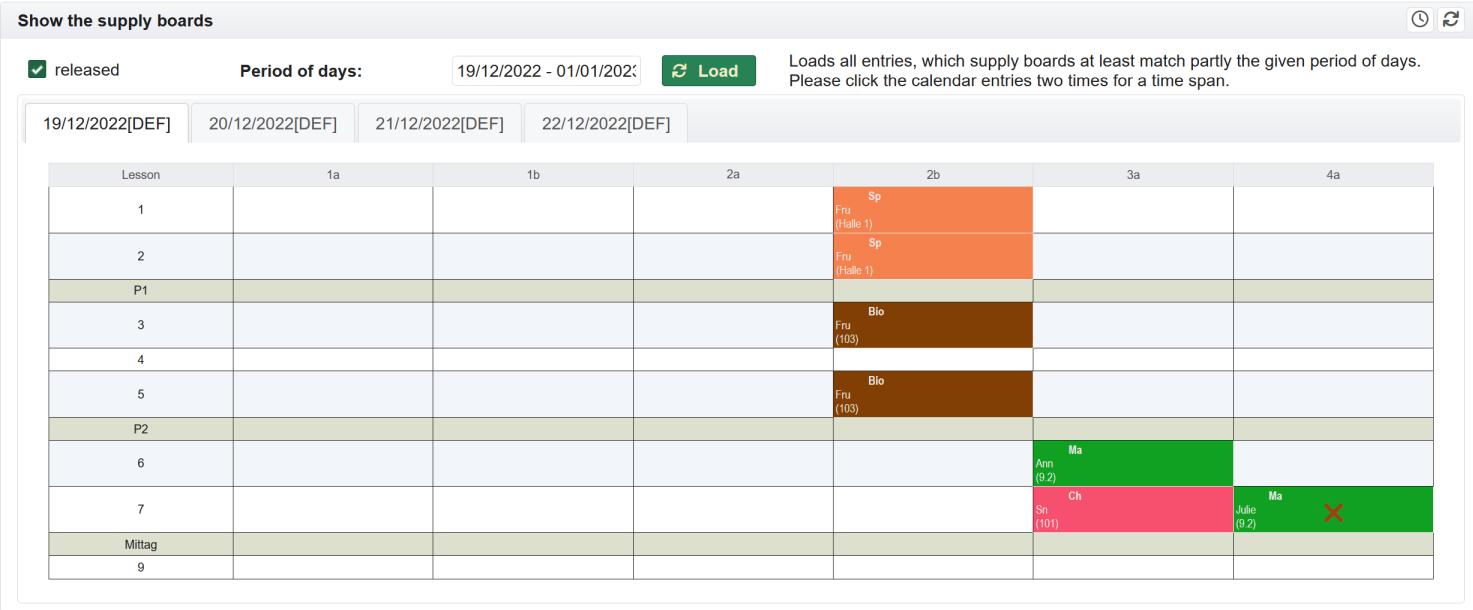Click the 3a column header
This screenshot has height=610, width=1473.
tap(1132, 175)
